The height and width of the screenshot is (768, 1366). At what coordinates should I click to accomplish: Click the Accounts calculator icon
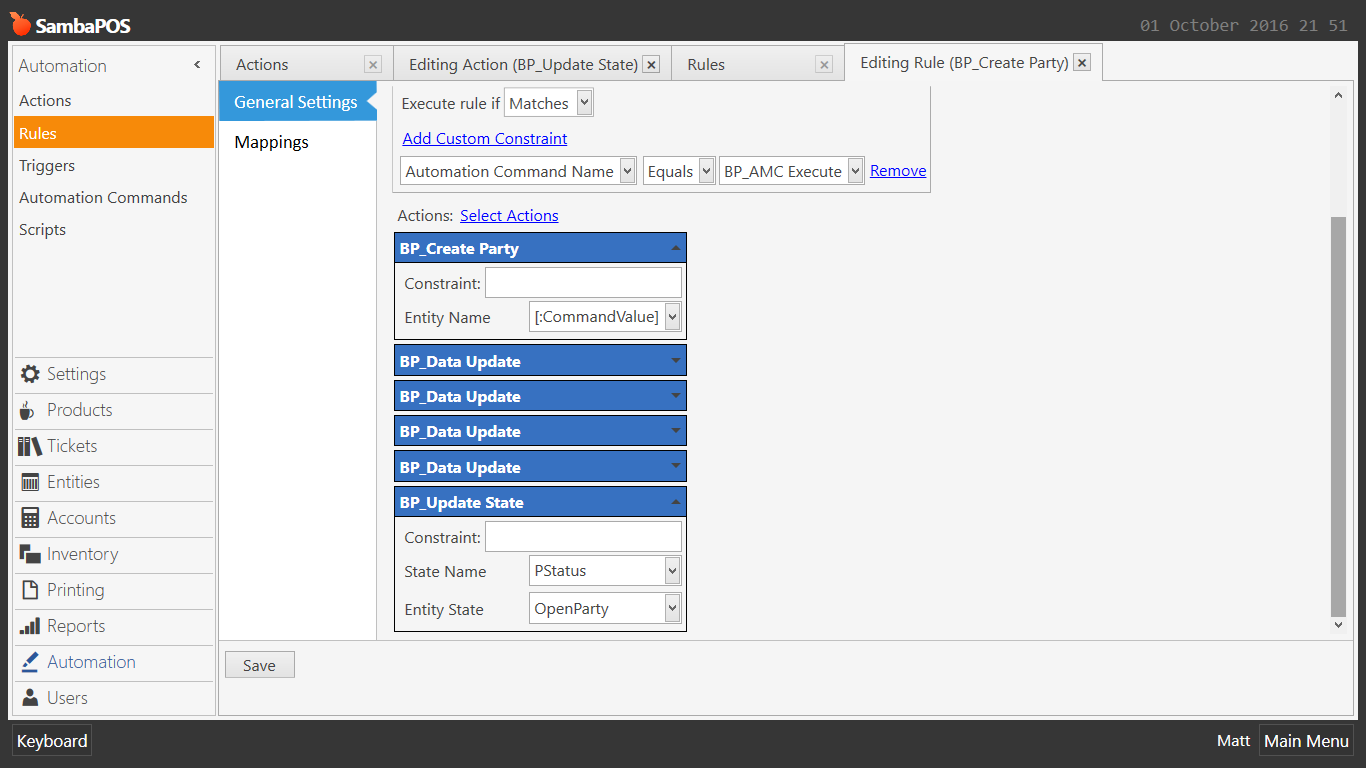(30, 518)
